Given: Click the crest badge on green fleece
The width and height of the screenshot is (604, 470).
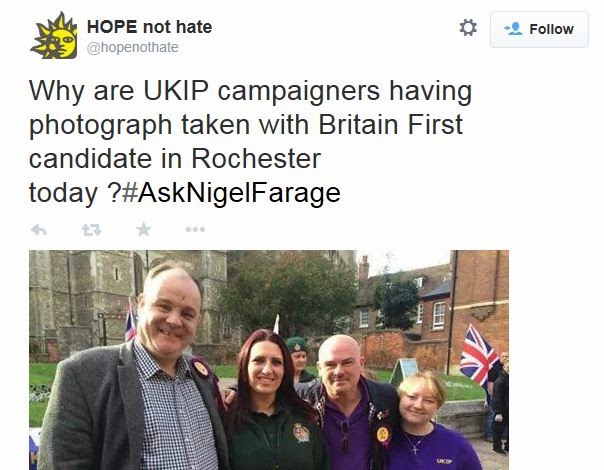Looking at the screenshot, I should click(x=301, y=432).
